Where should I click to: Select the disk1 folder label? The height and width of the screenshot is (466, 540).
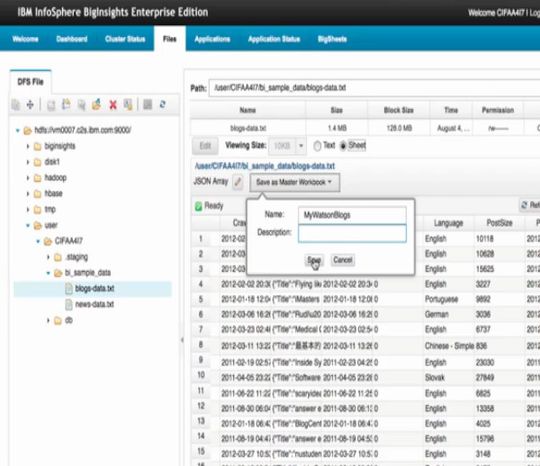point(52,162)
